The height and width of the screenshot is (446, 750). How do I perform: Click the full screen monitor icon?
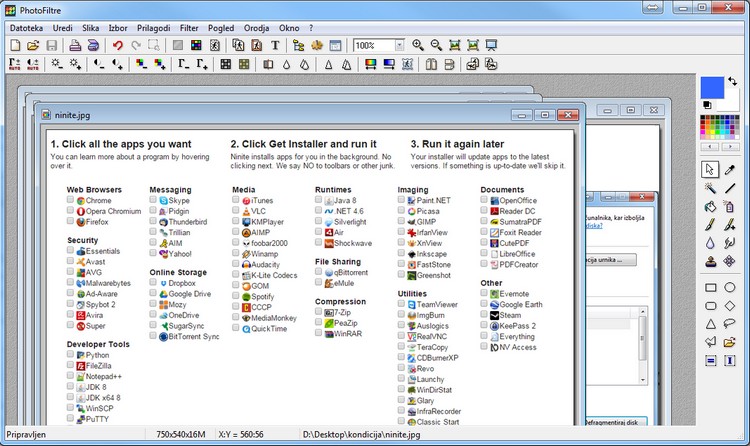[491, 45]
